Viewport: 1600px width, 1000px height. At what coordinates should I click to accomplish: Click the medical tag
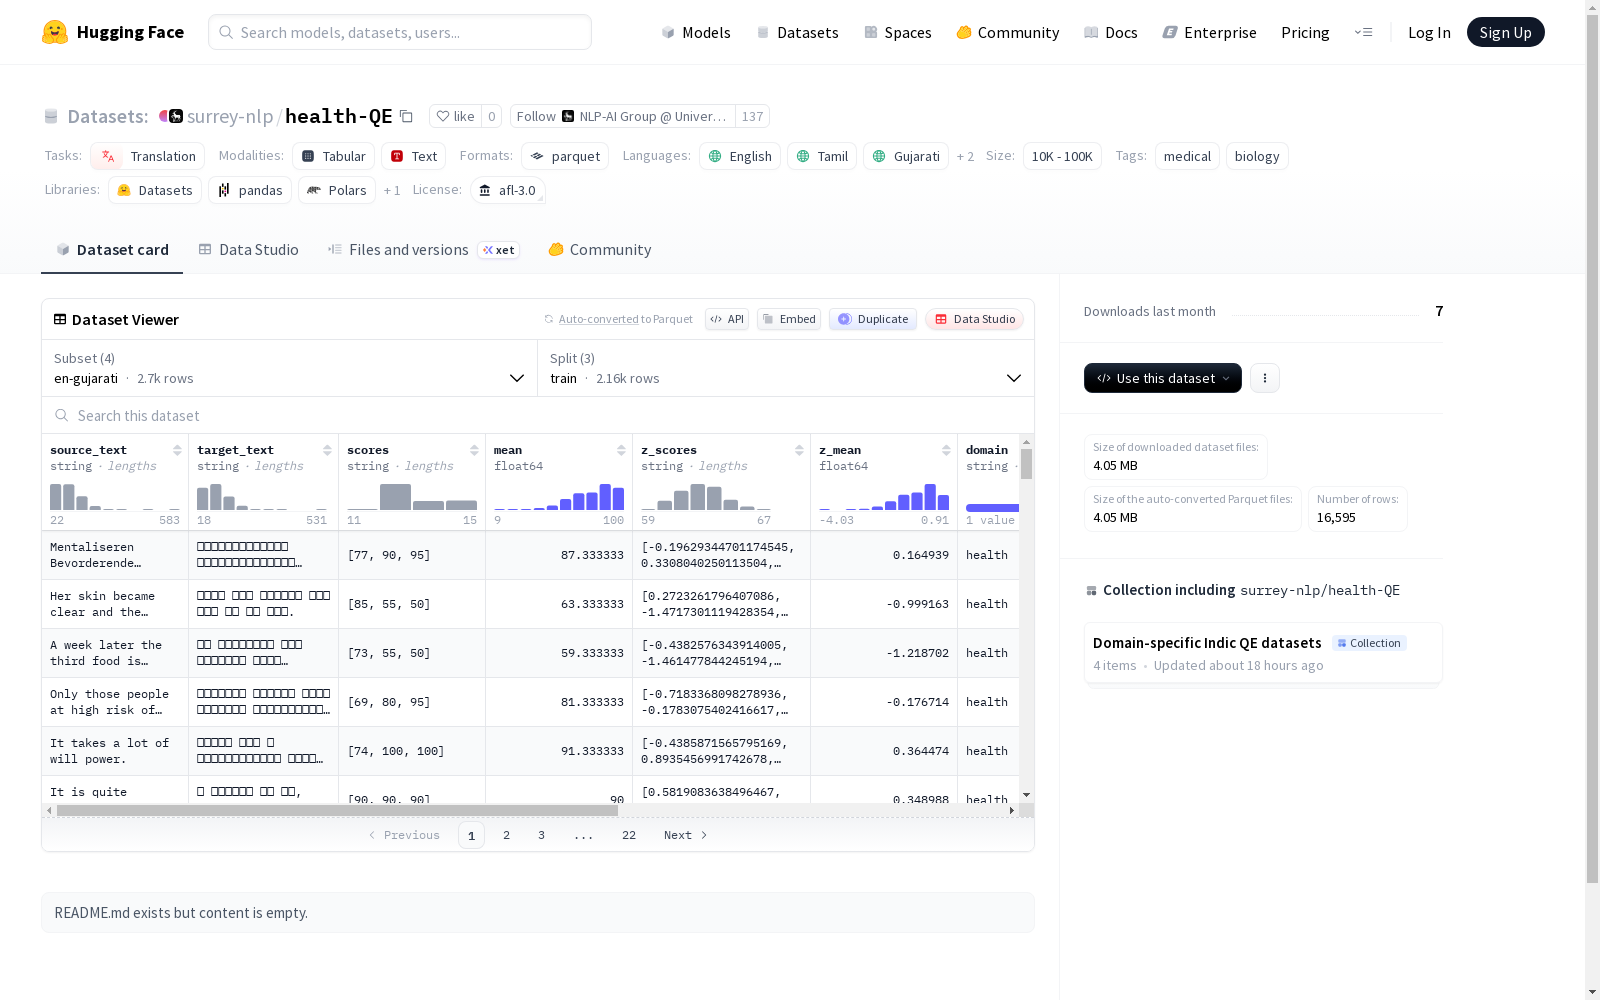(x=1187, y=156)
